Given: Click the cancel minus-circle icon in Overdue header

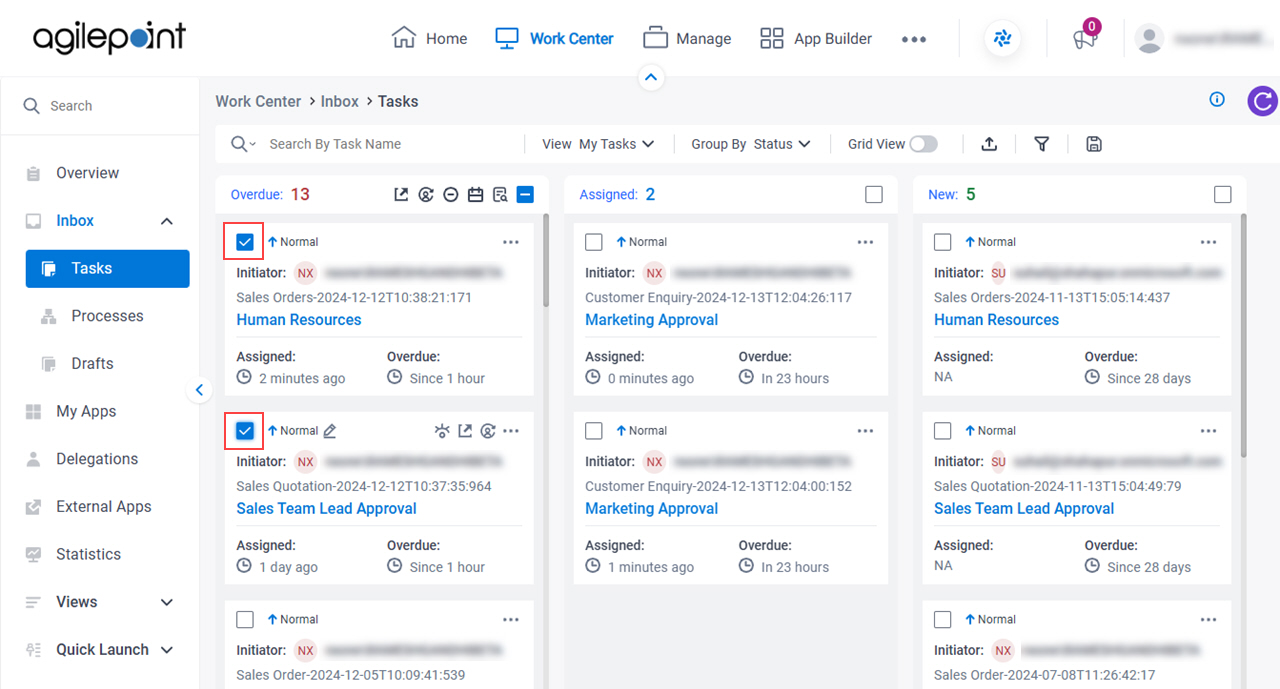Looking at the screenshot, I should 451,195.
